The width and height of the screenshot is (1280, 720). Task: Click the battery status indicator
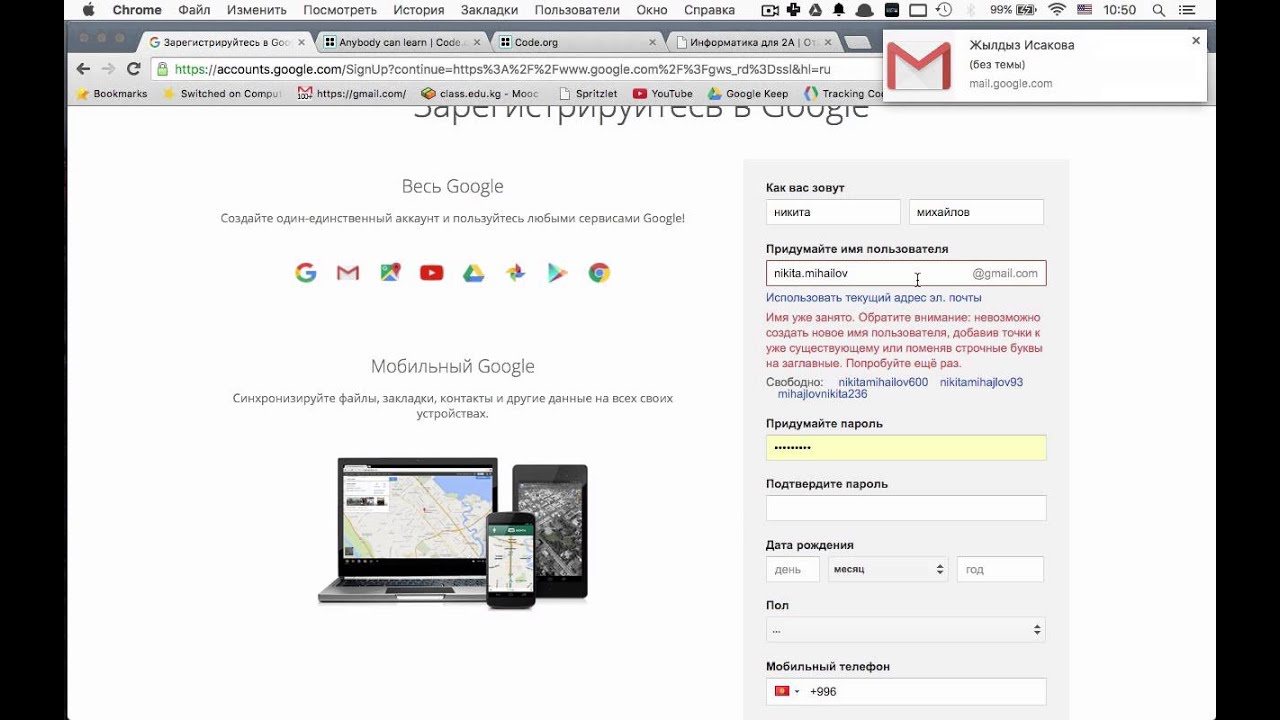click(x=1014, y=10)
